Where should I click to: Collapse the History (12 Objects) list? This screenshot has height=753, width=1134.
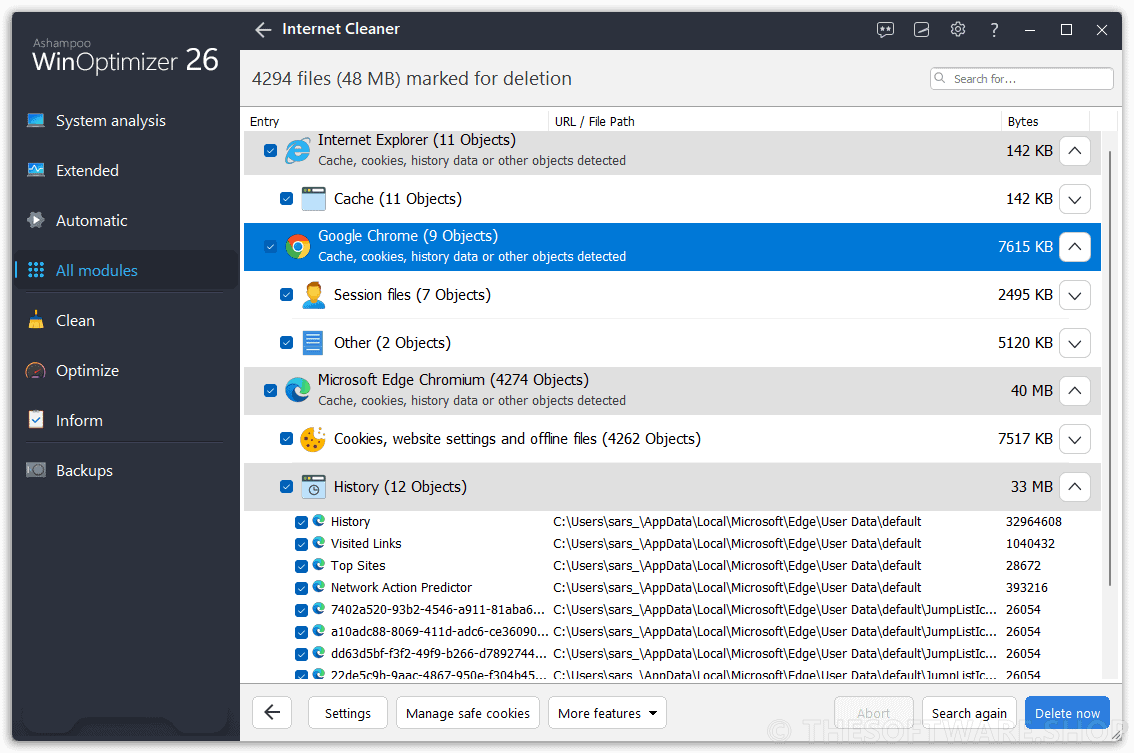(1075, 487)
